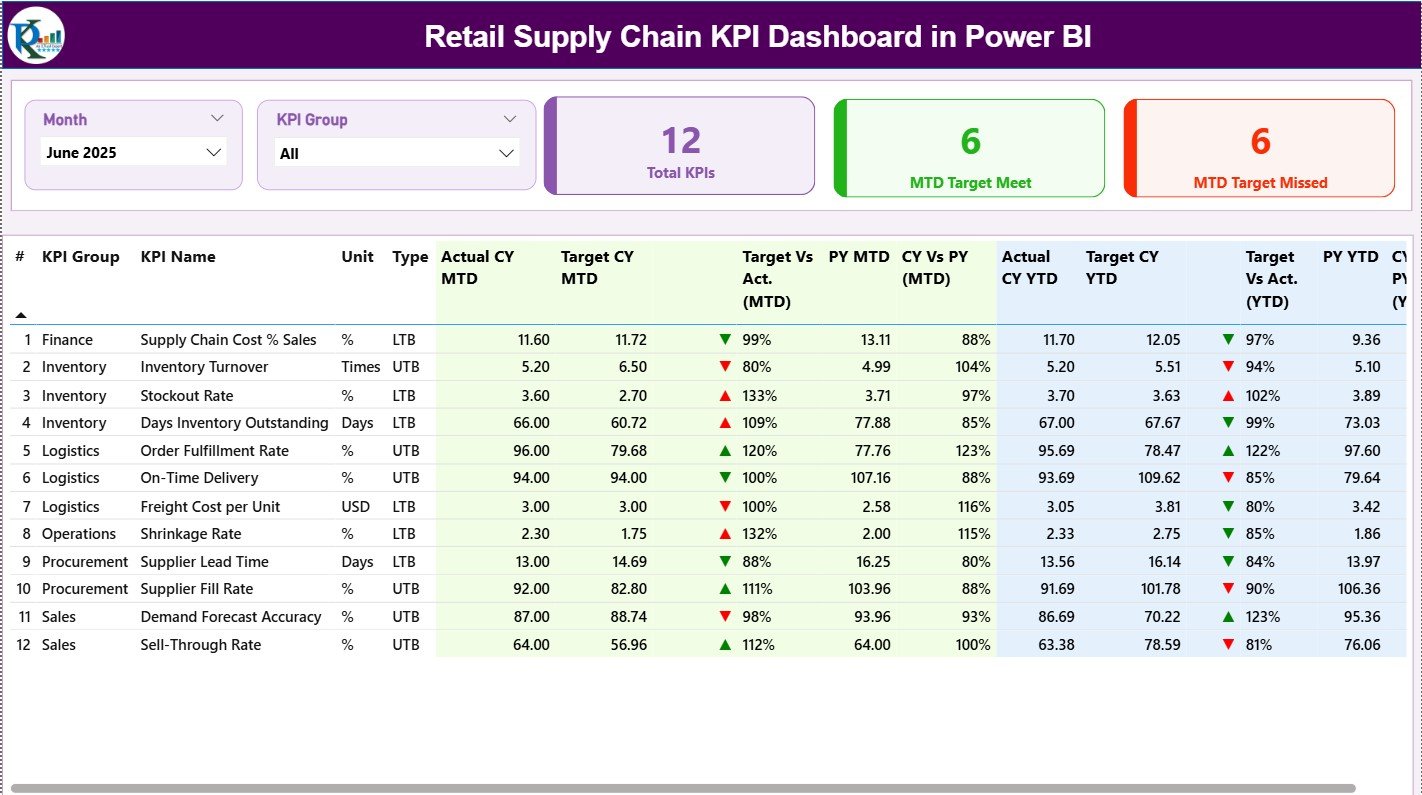Click the MTD Target Missed card
The width and height of the screenshot is (1422, 795).
[x=1259, y=148]
